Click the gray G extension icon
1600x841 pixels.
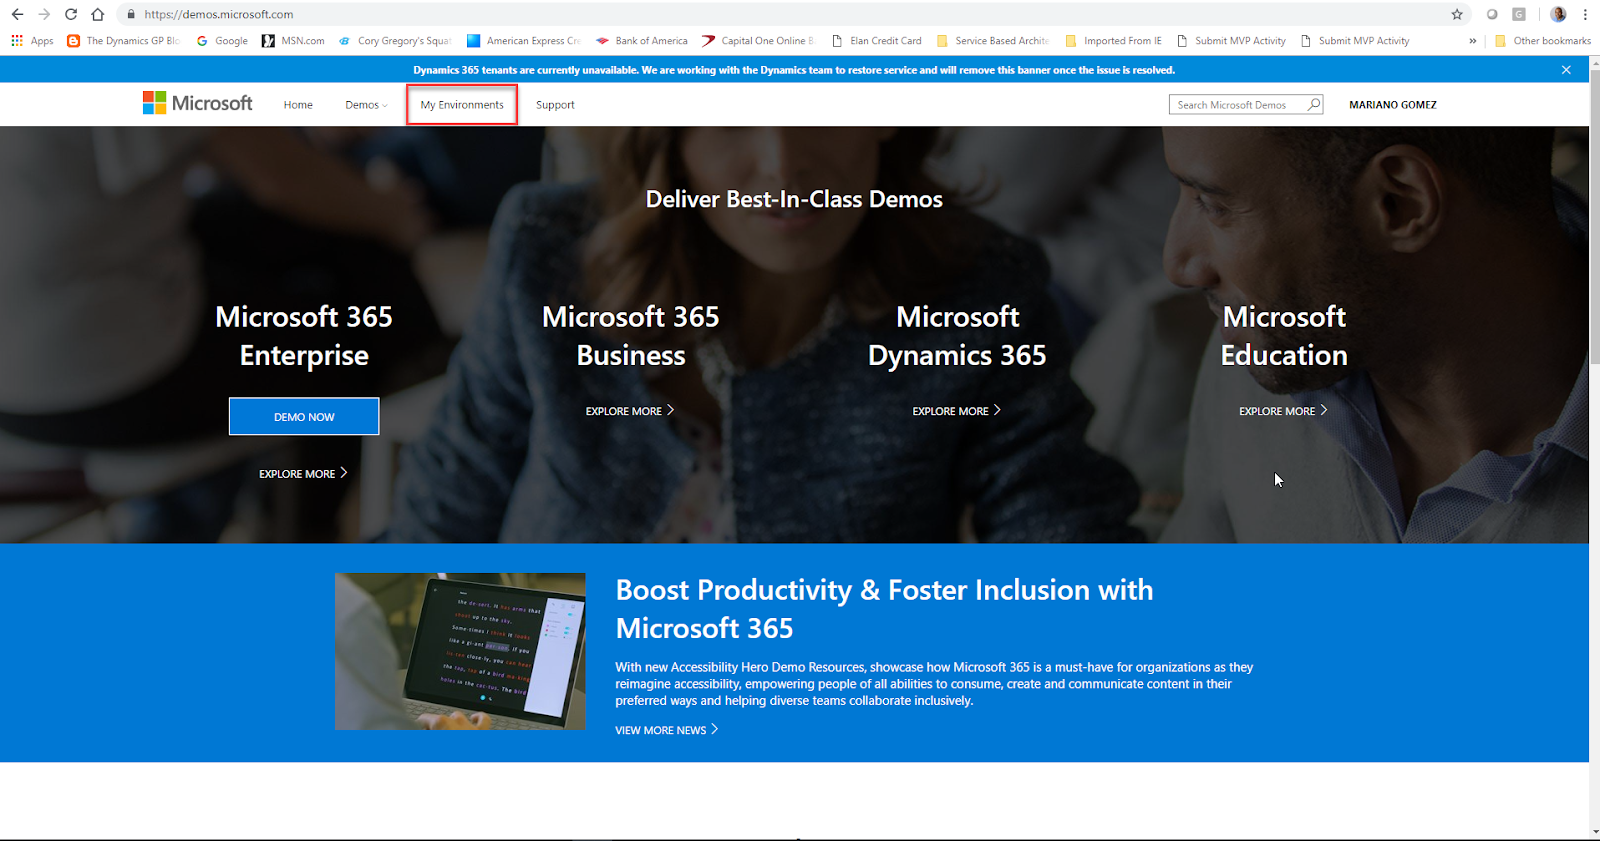(1519, 14)
